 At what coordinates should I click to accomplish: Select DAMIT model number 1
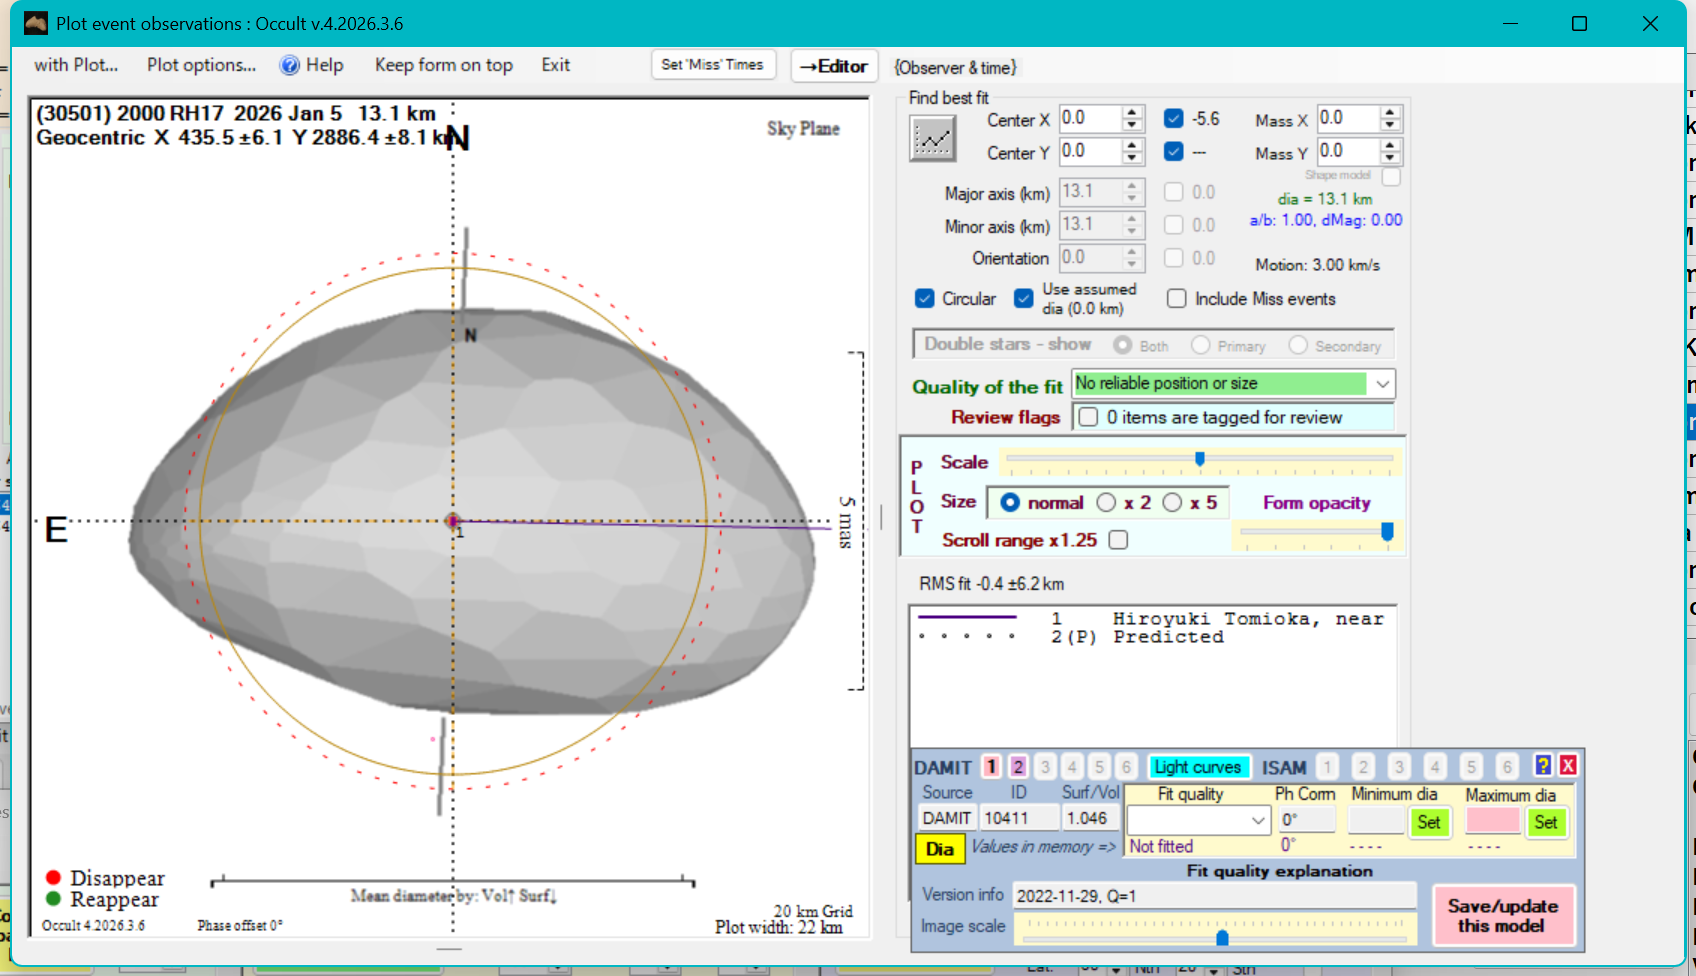991,766
